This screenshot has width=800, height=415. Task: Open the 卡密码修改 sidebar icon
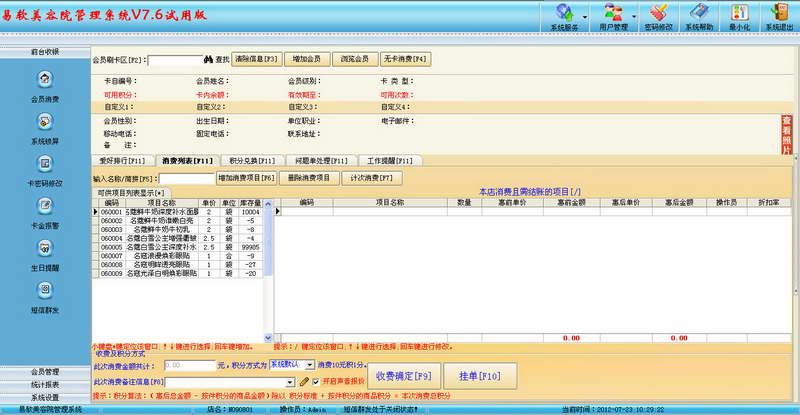45,163
